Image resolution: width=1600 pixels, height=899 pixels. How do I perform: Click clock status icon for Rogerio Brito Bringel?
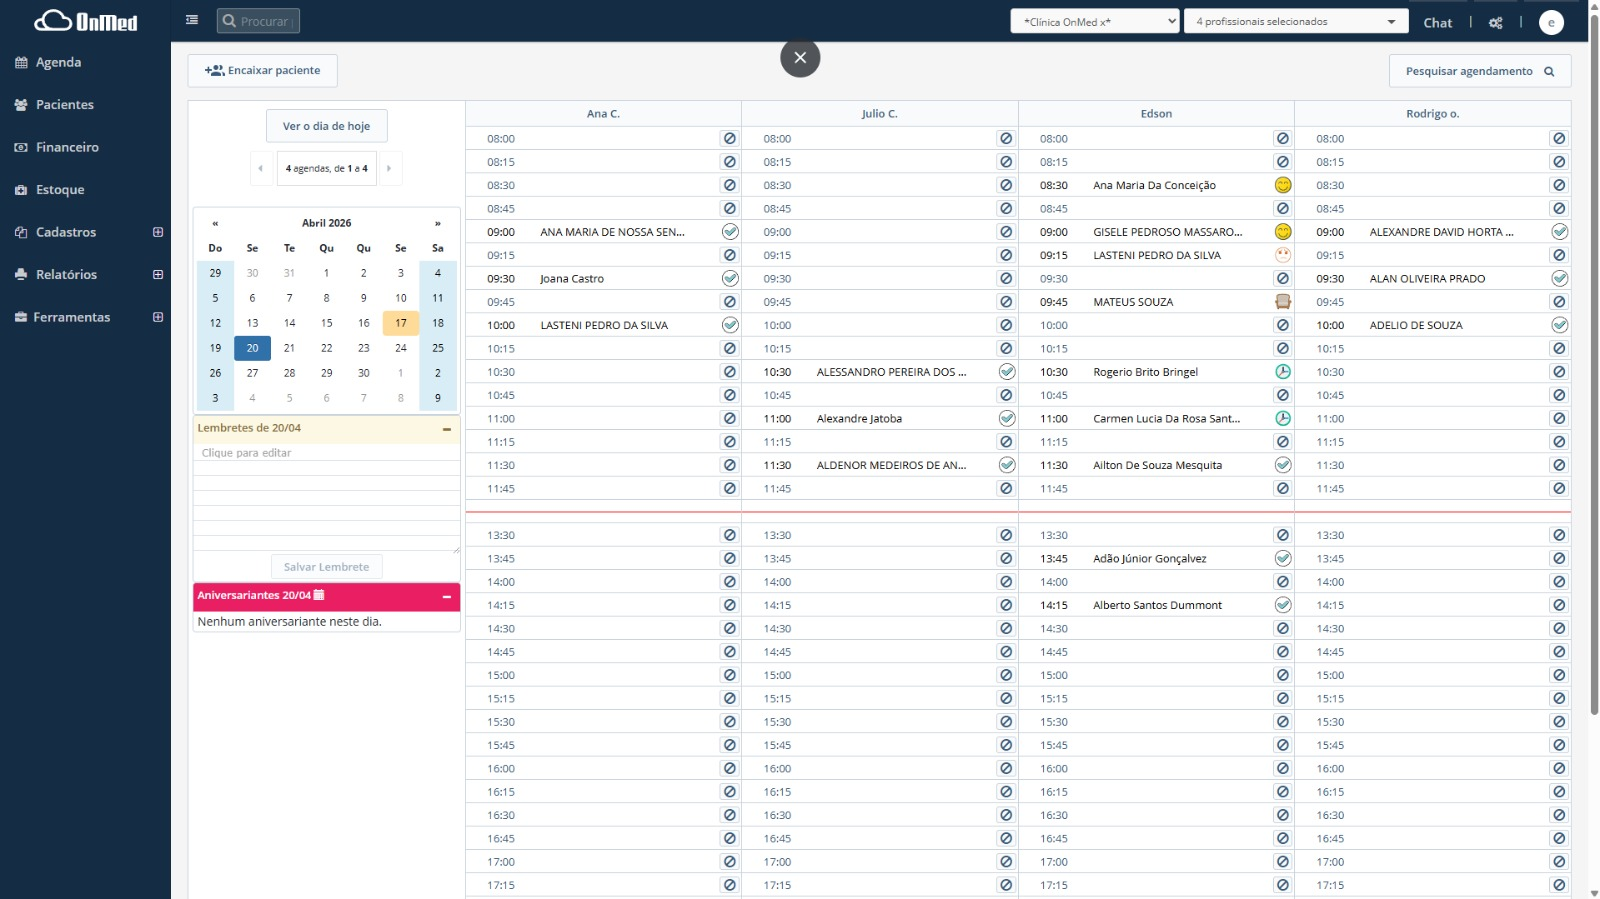[1283, 372]
